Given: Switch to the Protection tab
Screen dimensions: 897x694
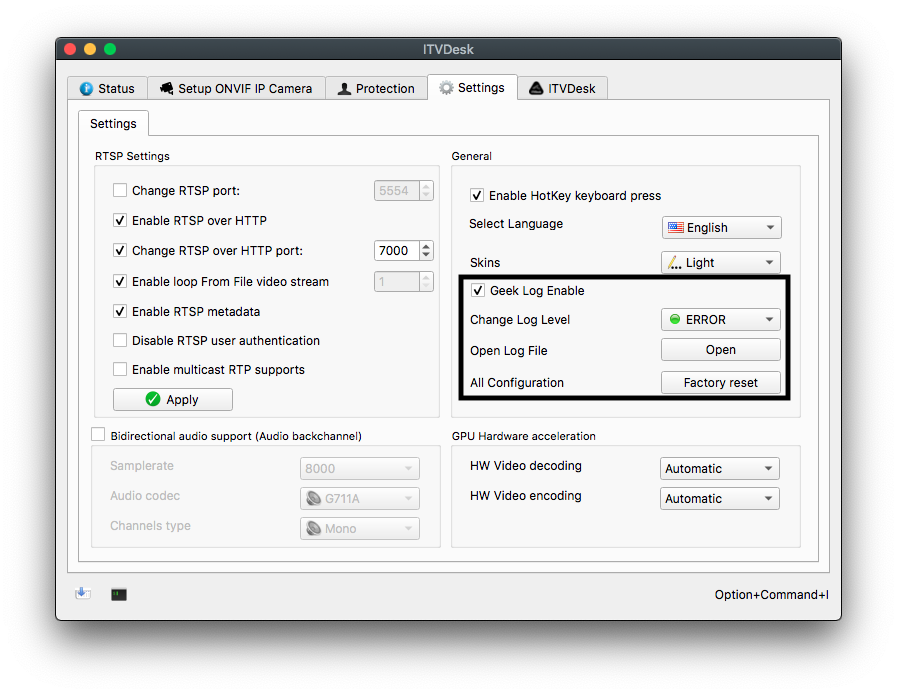Looking at the screenshot, I should [376, 88].
